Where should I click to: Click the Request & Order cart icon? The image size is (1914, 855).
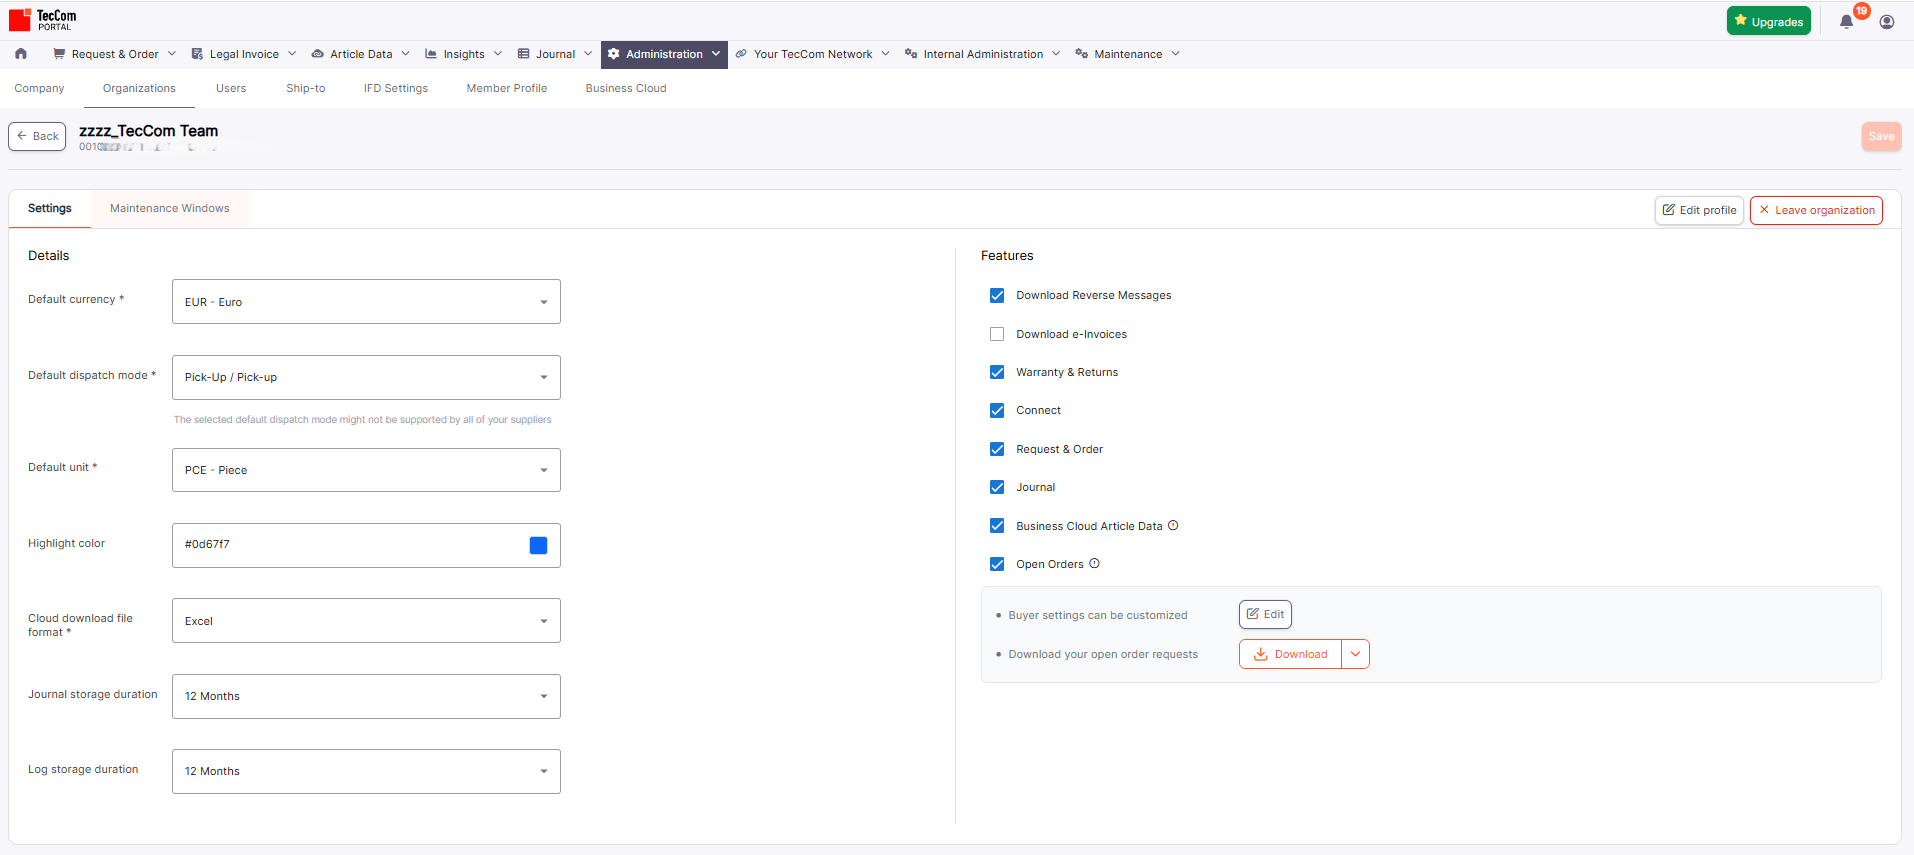(x=59, y=54)
